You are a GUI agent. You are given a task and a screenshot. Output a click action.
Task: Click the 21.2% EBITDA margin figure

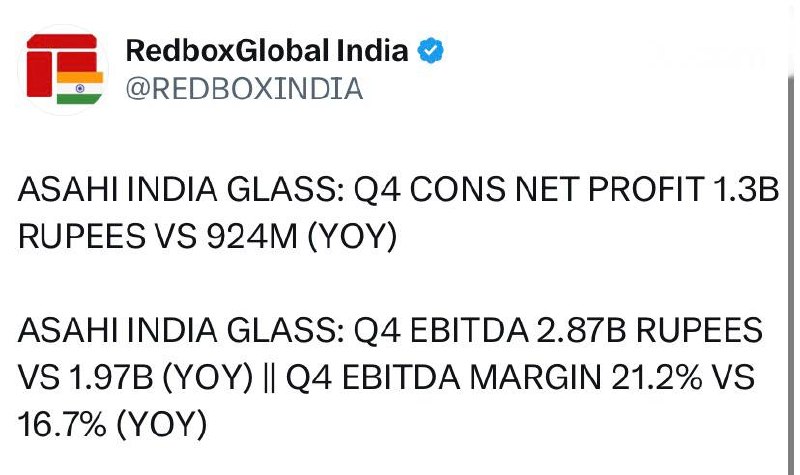pos(657,378)
